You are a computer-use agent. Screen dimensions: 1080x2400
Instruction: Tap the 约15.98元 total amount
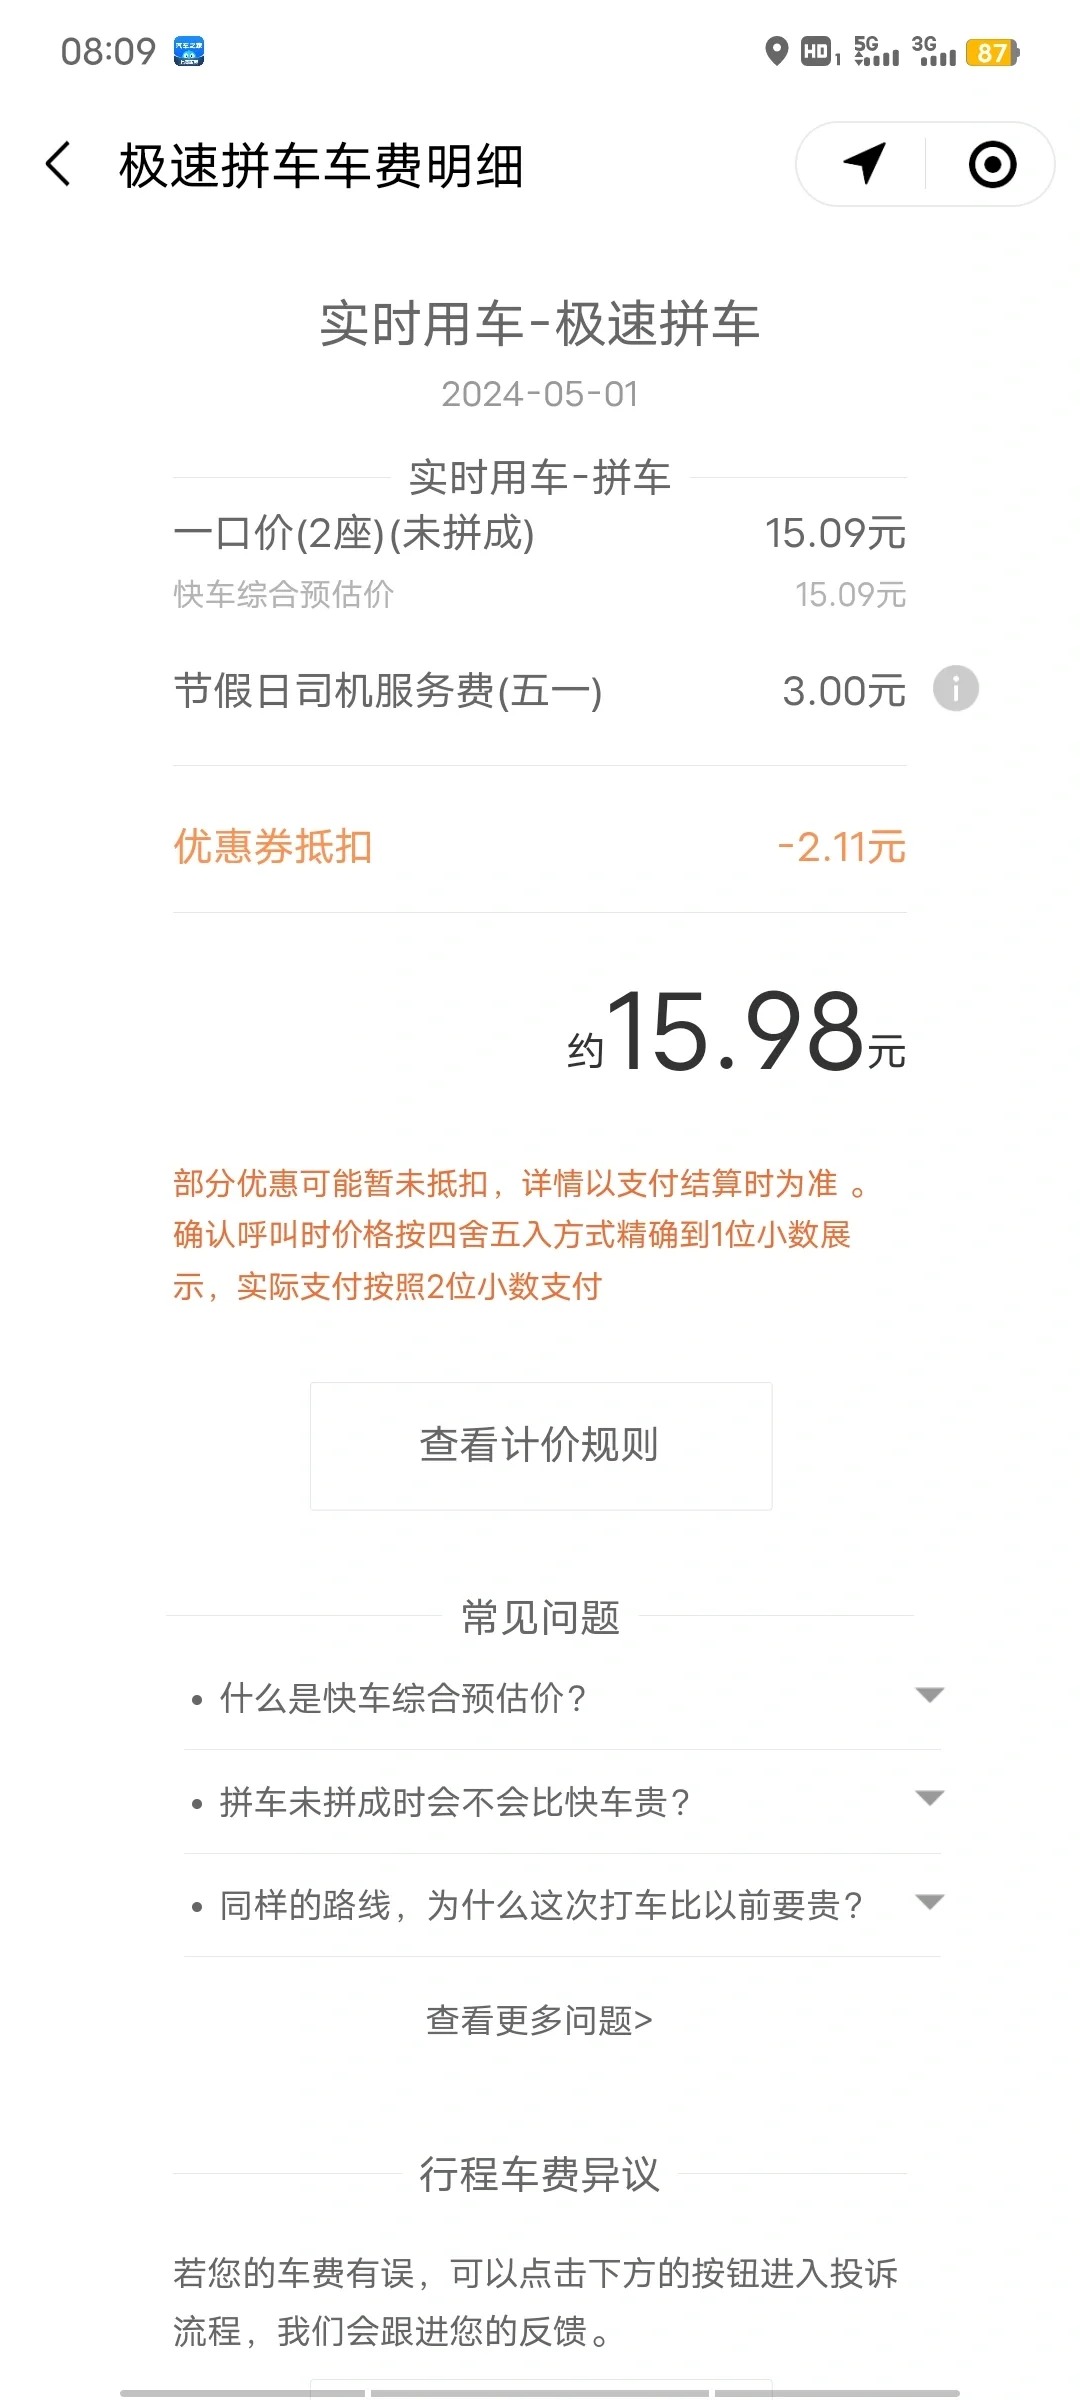[736, 1031]
